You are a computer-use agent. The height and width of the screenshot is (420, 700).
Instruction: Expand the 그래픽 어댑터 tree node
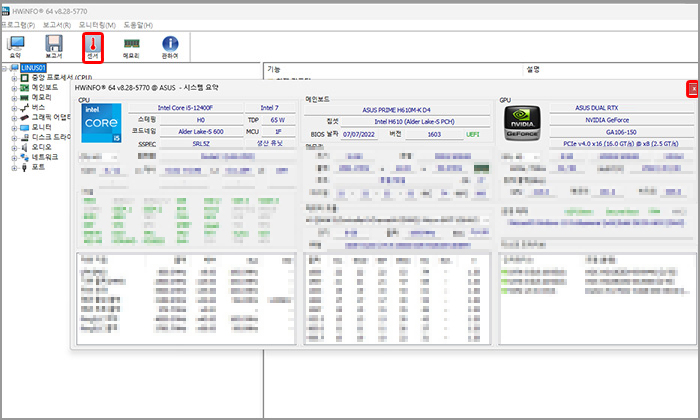[14, 118]
